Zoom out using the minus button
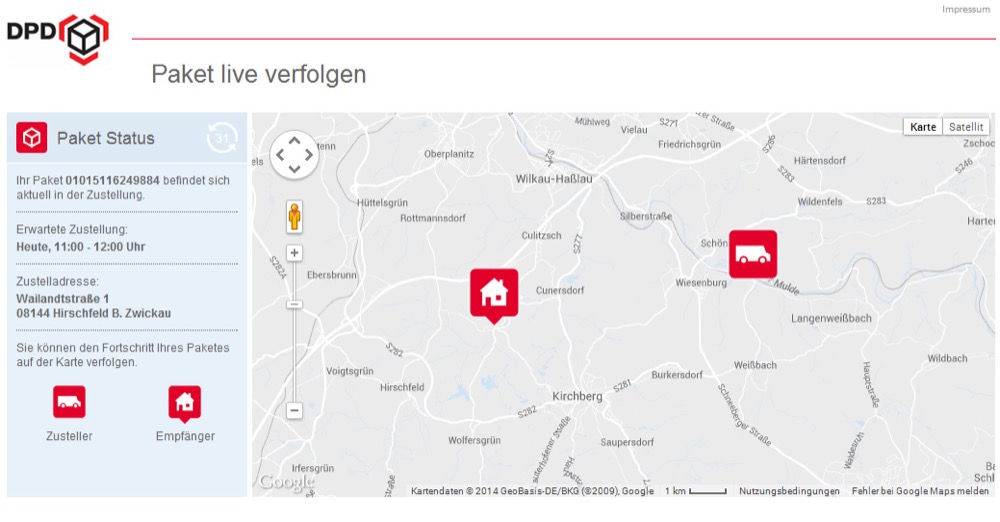Screen dimensions: 1000x522 [294, 410]
